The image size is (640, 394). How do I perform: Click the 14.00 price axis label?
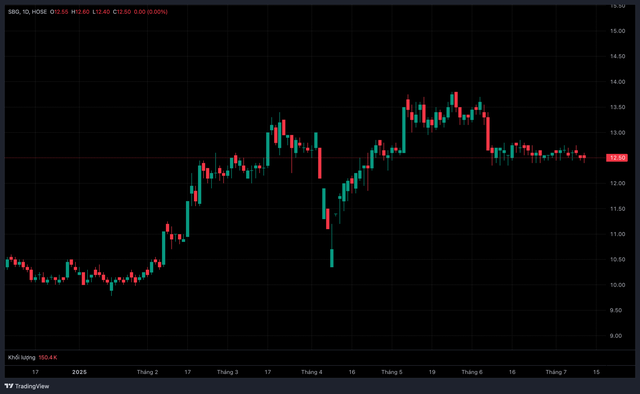(x=618, y=82)
